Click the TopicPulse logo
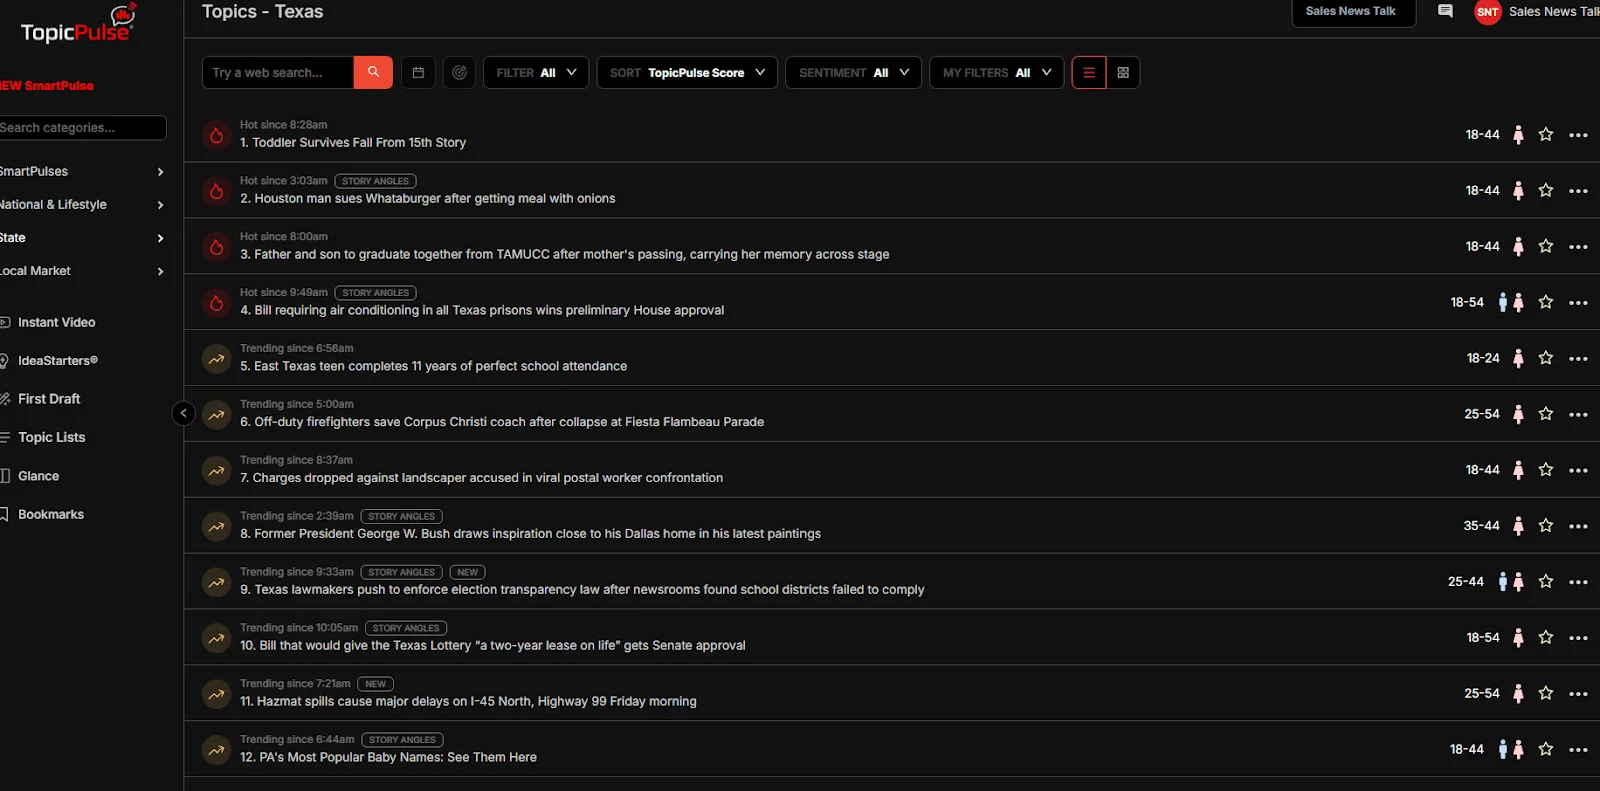This screenshot has width=1600, height=791. [78, 25]
